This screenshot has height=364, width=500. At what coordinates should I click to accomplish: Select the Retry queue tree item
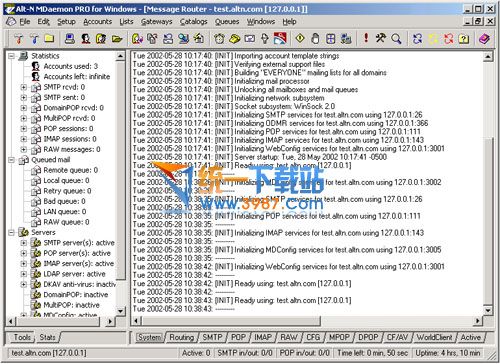click(x=67, y=191)
